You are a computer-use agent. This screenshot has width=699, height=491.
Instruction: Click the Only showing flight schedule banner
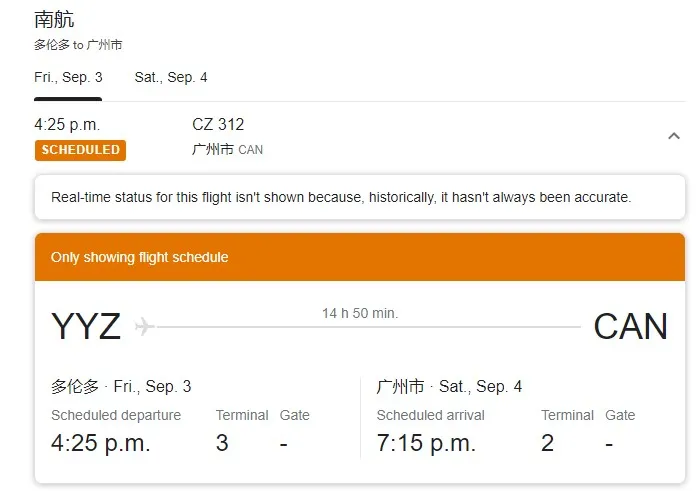(x=360, y=257)
